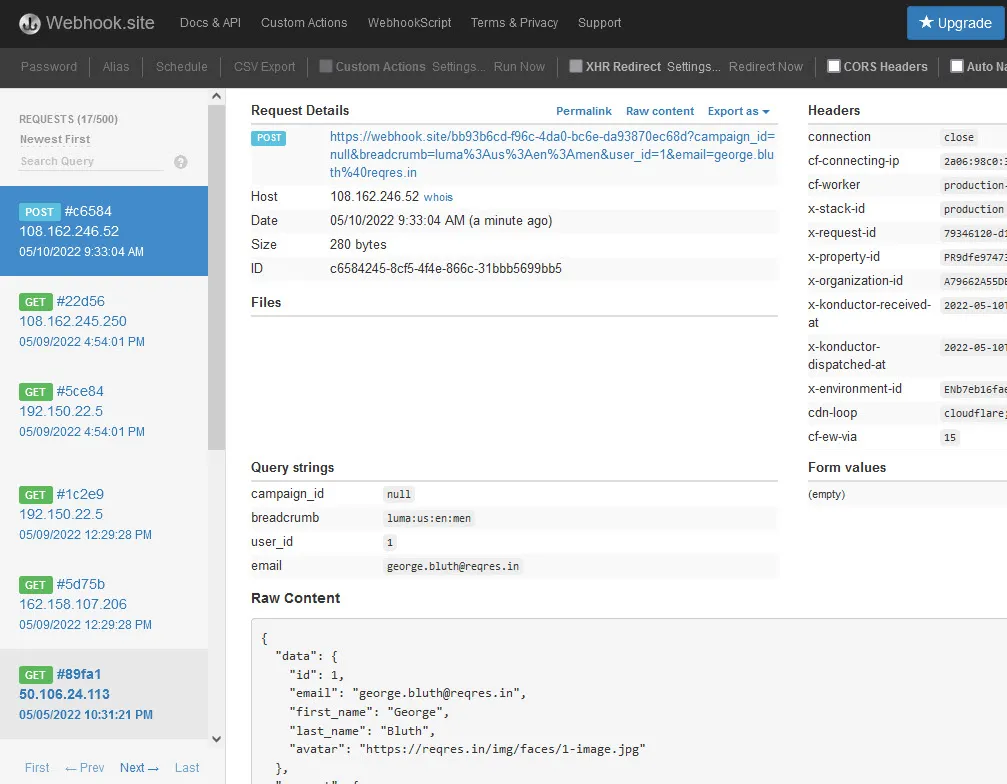Click the Alias toolbar option
Viewport: 1007px width, 784px height.
[x=116, y=67]
